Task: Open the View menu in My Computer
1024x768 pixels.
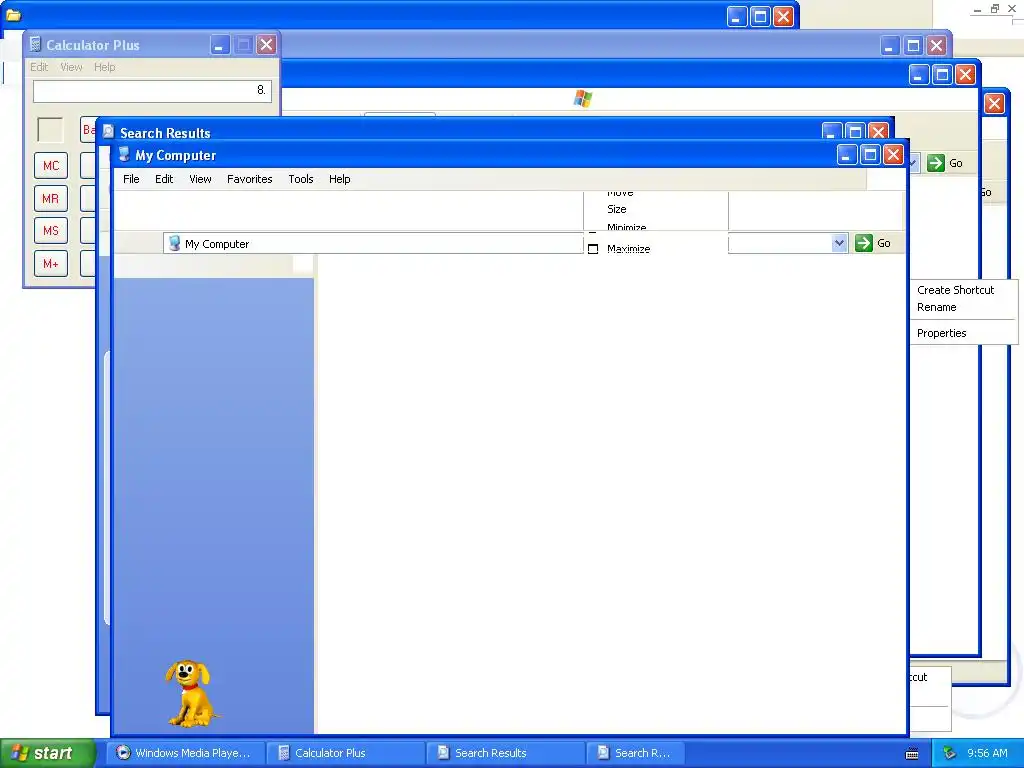Action: tap(200, 179)
